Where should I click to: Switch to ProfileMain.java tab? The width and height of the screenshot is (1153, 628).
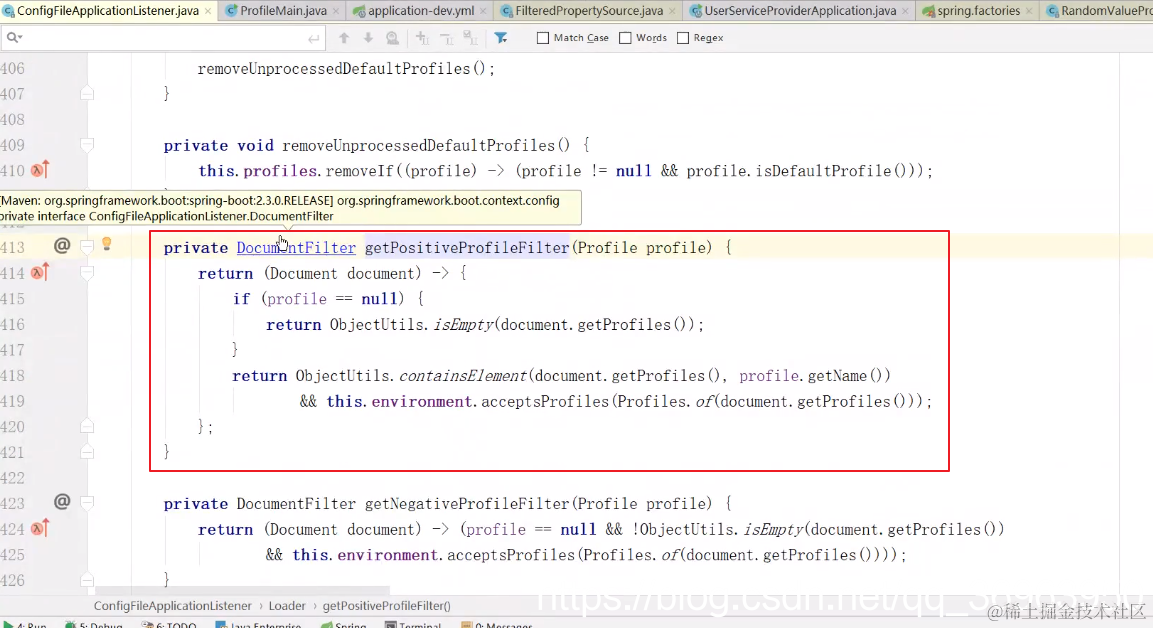[283, 11]
